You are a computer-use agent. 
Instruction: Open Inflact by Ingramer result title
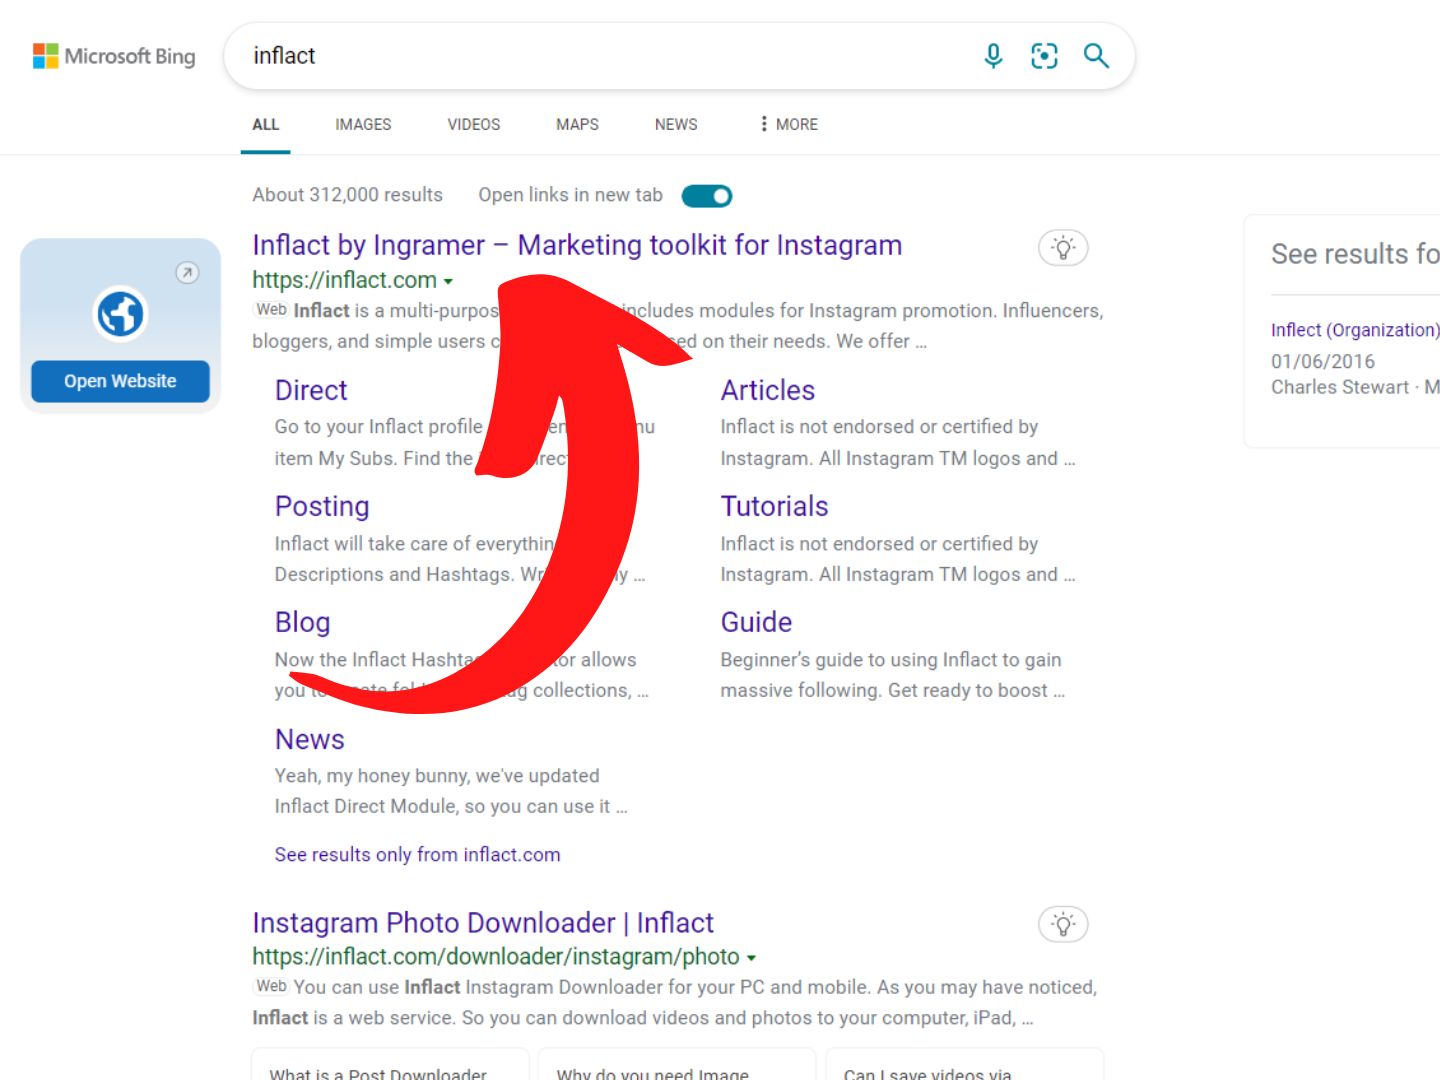point(577,245)
